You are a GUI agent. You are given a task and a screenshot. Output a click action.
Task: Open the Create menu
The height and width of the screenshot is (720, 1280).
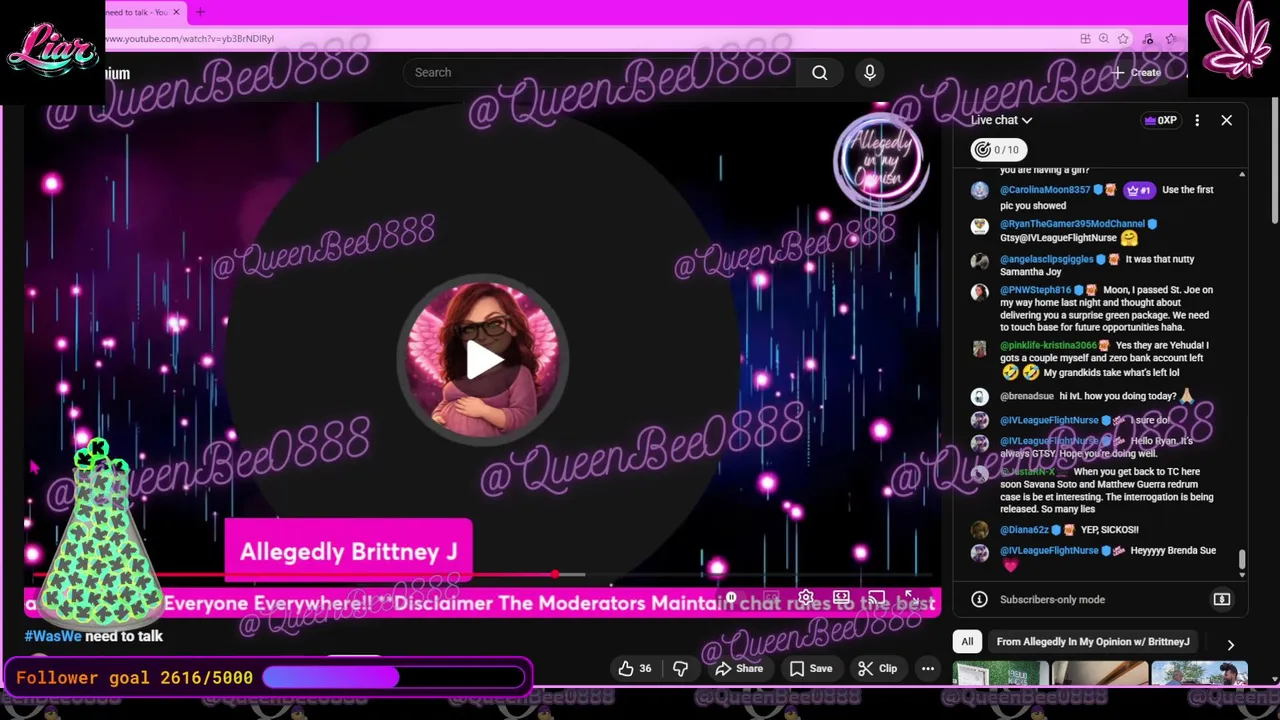pos(1136,72)
